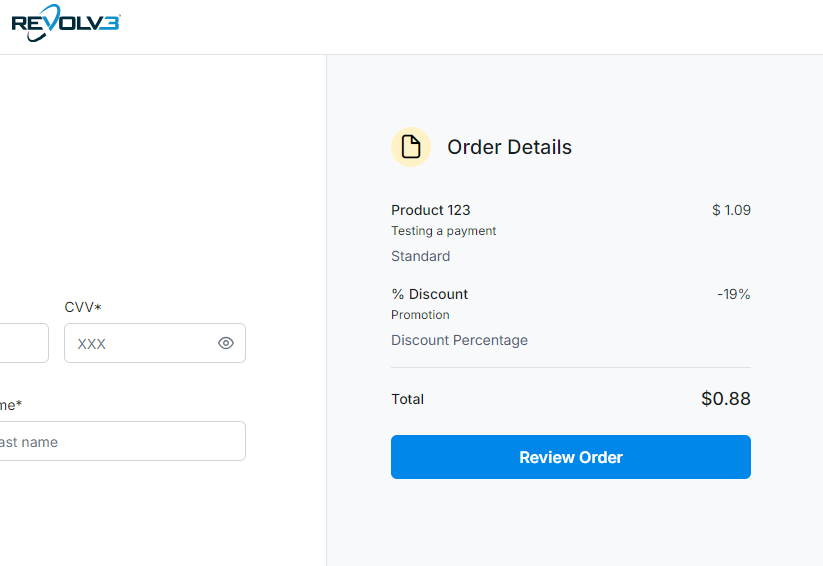Click the Discount Percentage text
The width and height of the screenshot is (823, 566).
click(x=459, y=340)
